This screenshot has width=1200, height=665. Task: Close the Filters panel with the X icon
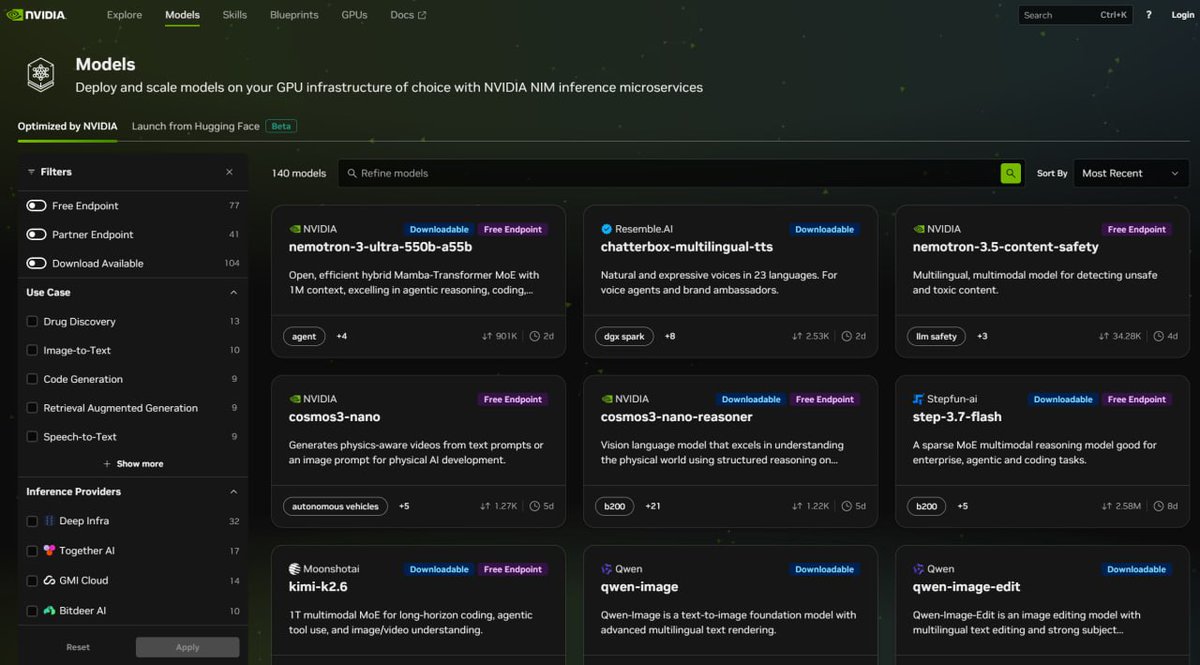pyautogui.click(x=229, y=172)
